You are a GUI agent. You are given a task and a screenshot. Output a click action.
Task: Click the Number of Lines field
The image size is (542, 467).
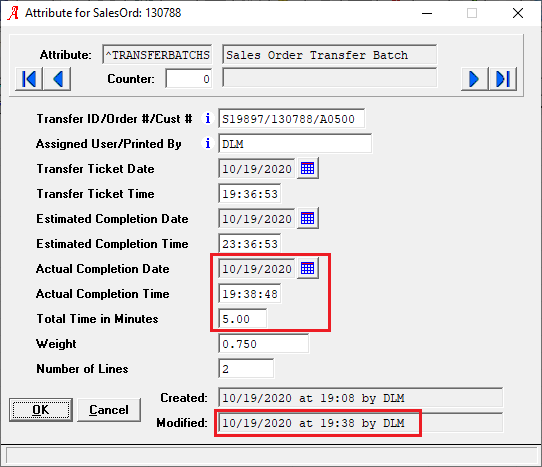click(246, 368)
